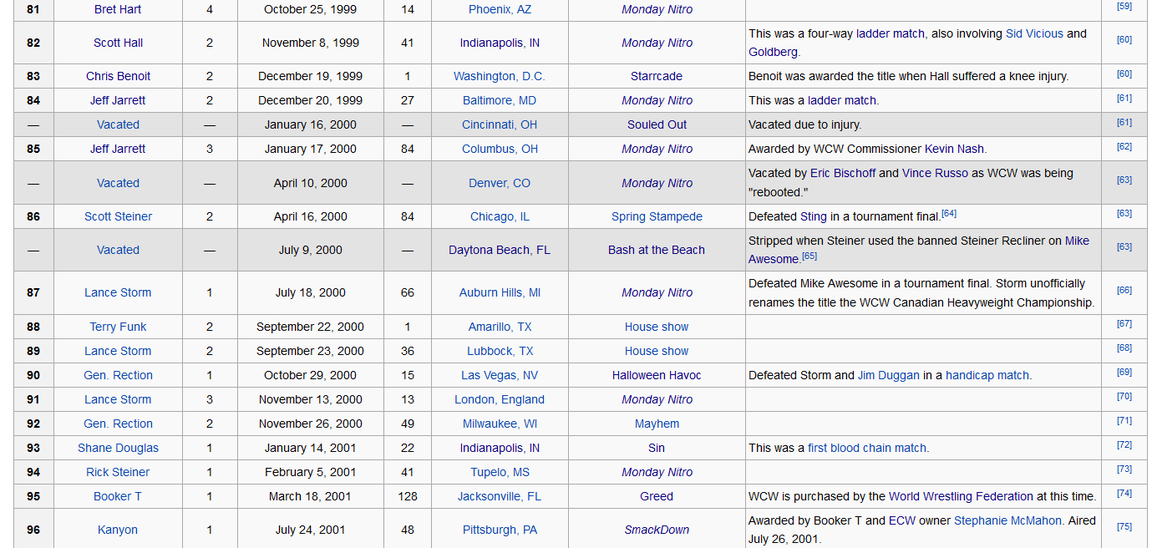Open the Cincinnati, OH link
The image size is (1152, 548).
[x=500, y=125]
